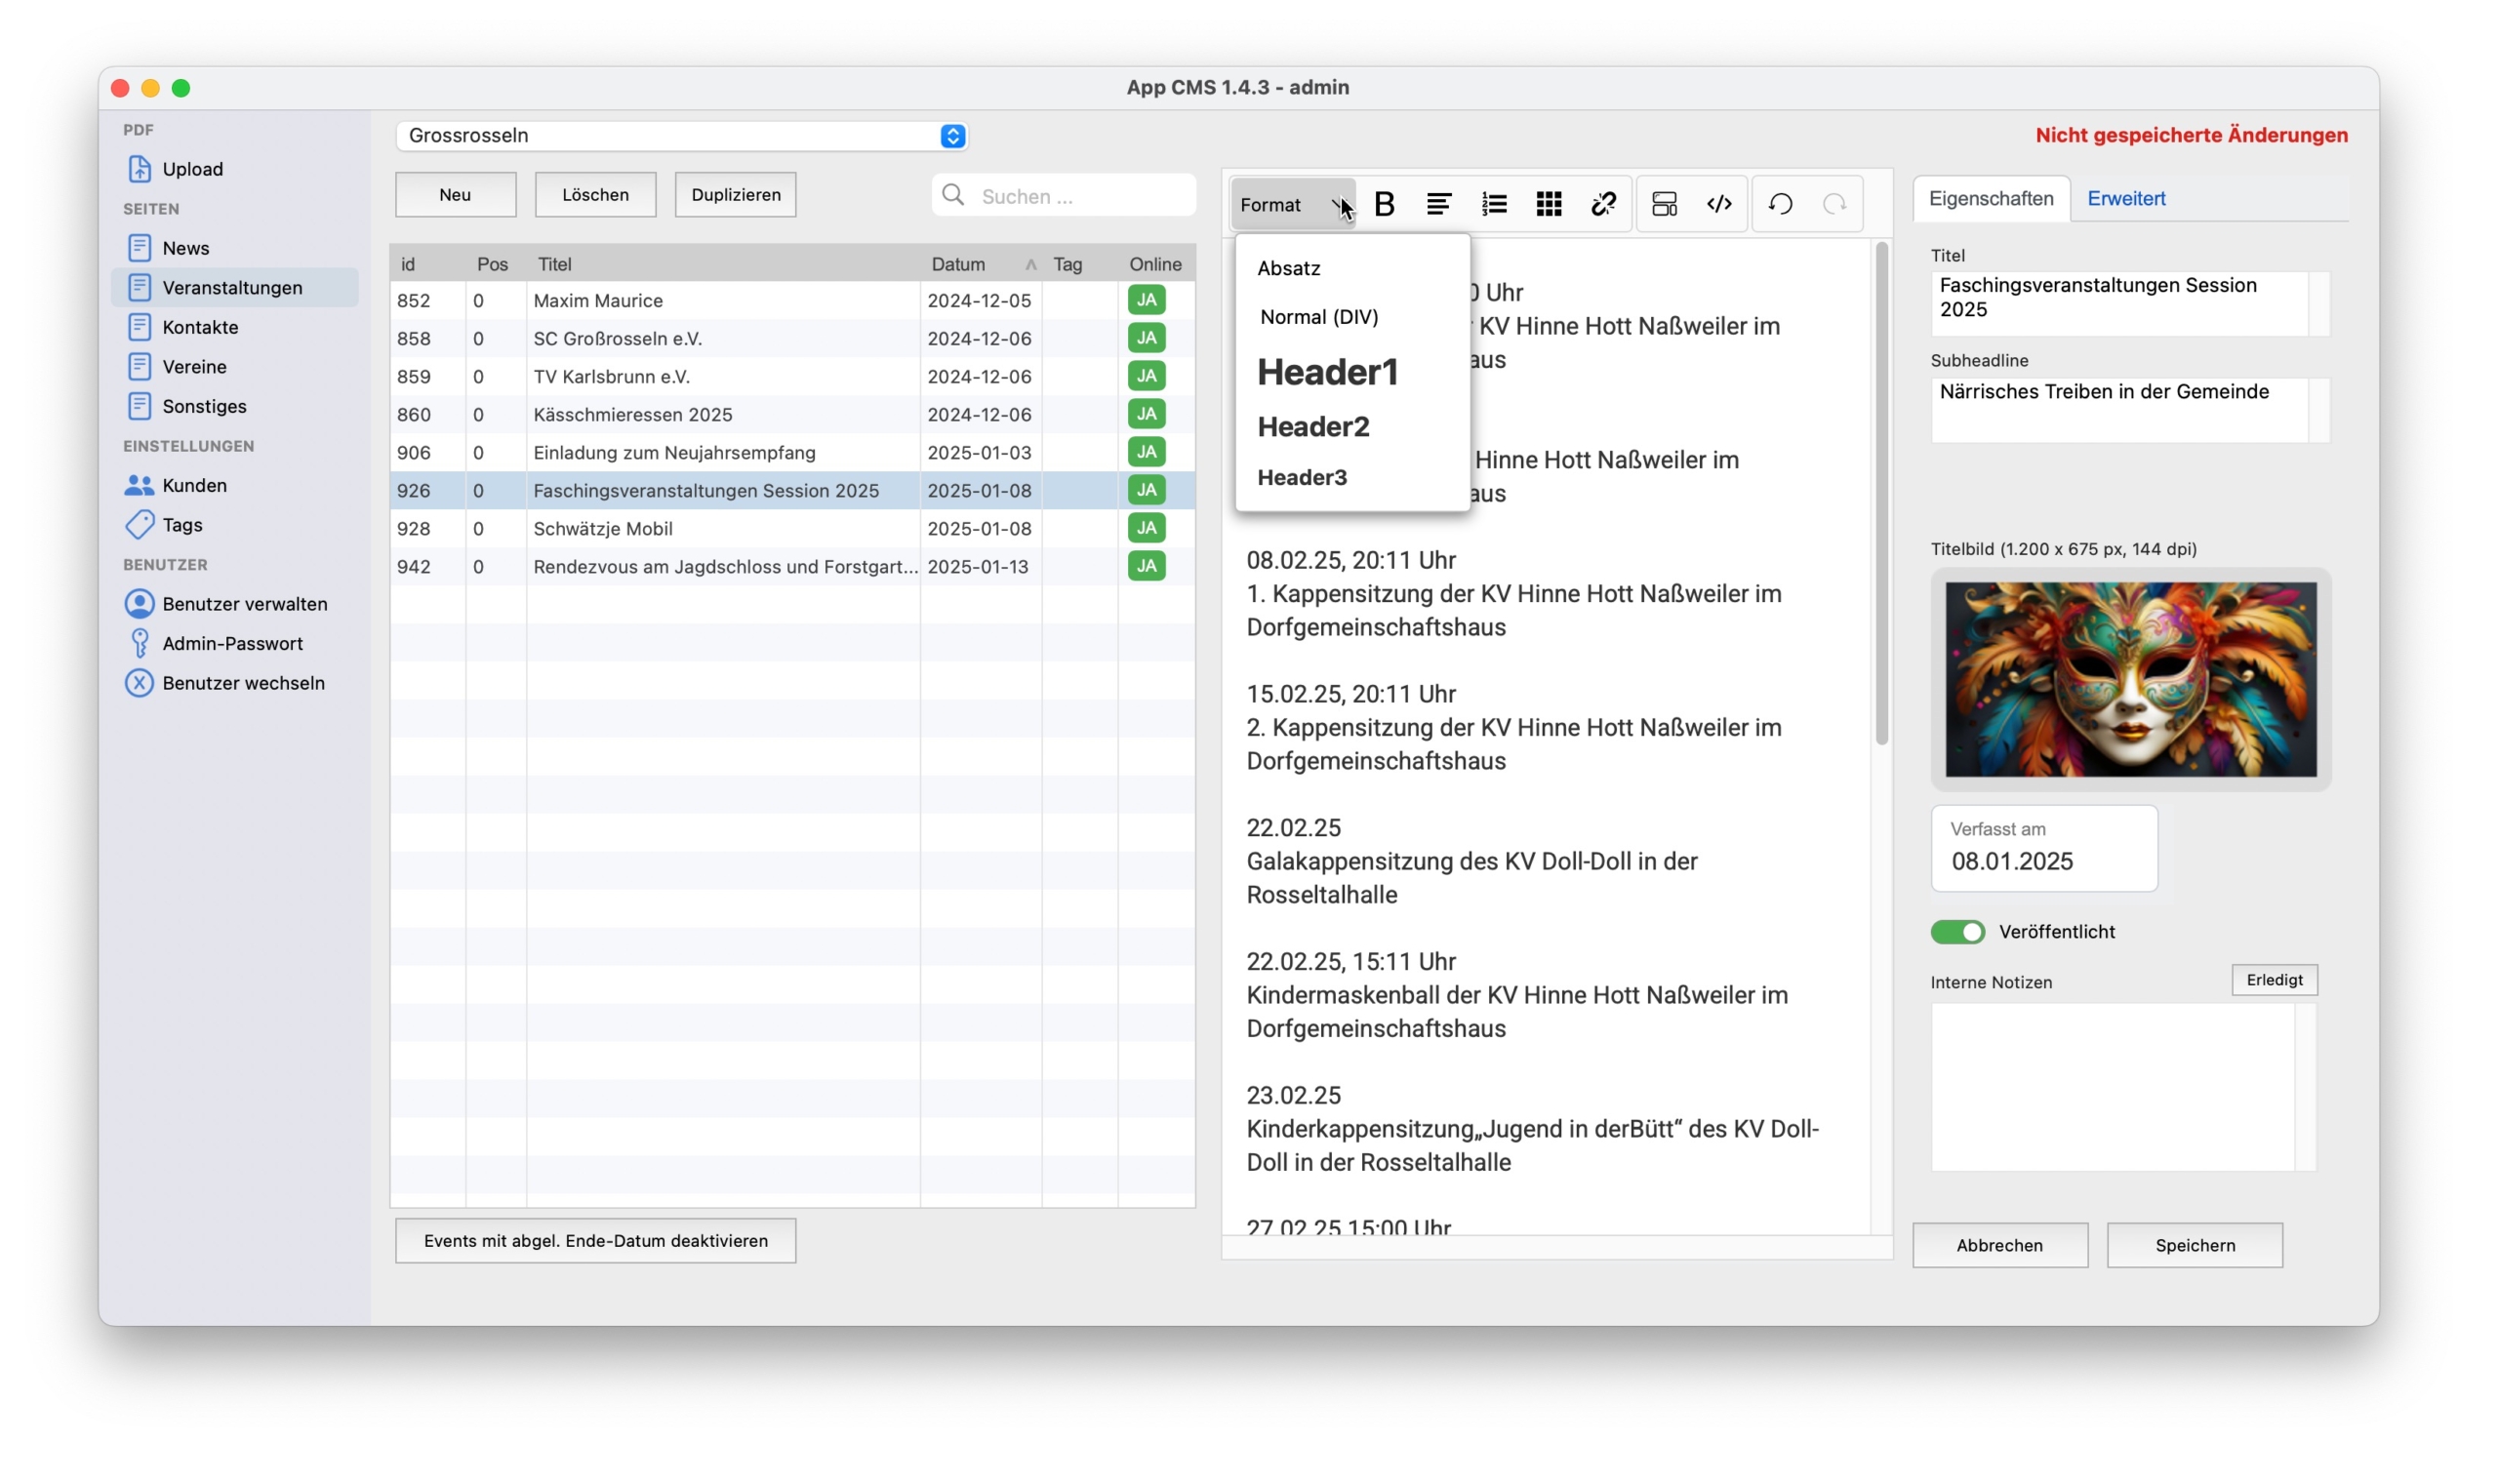This screenshot has height=1484, width=2498.
Task: Toggle the Veröffentlicht publish switch
Action: 1957,931
